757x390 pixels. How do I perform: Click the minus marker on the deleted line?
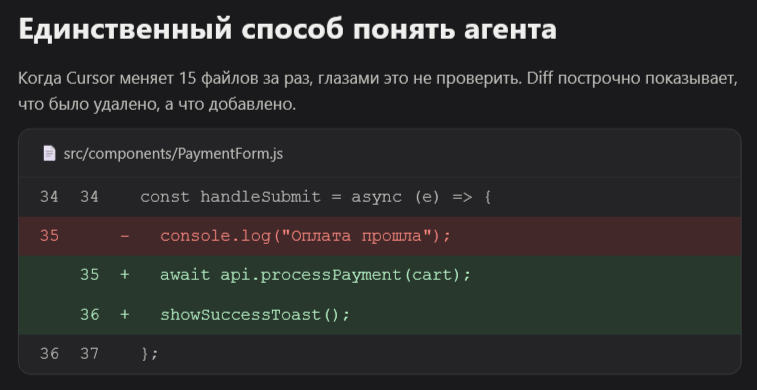pos(125,236)
